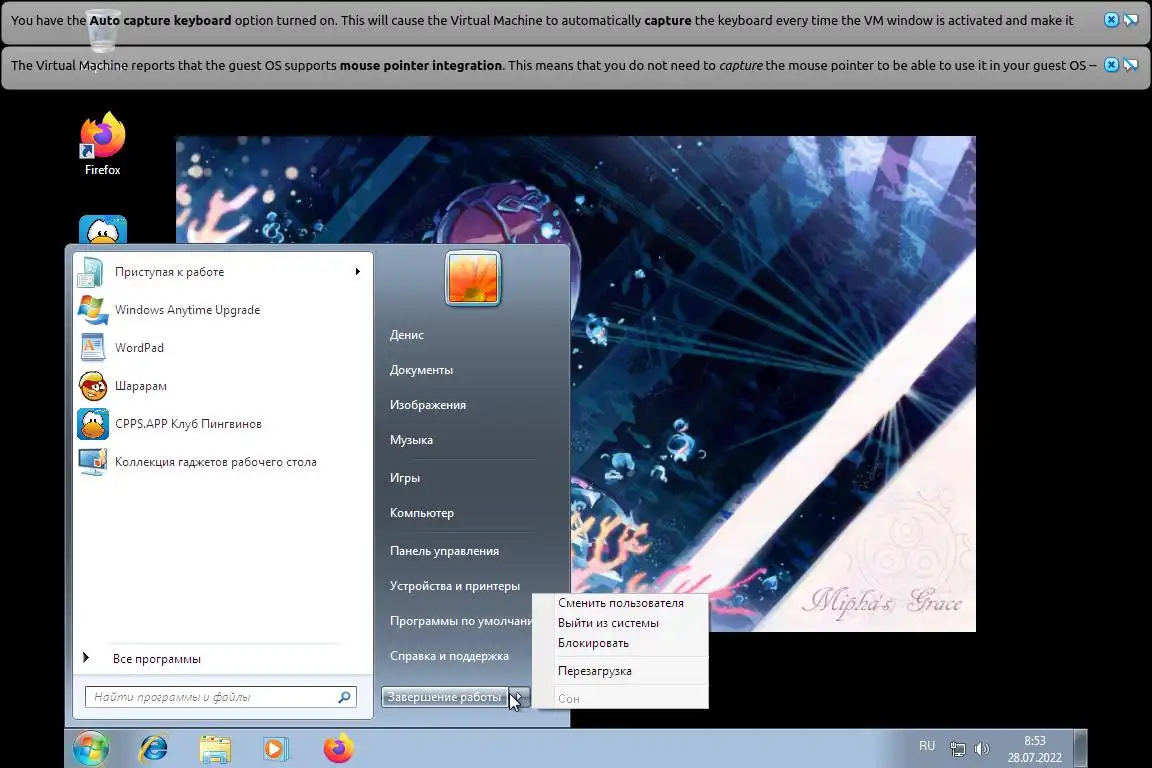Open Музыка from Start menu
The height and width of the screenshot is (768, 1152).
coord(411,439)
